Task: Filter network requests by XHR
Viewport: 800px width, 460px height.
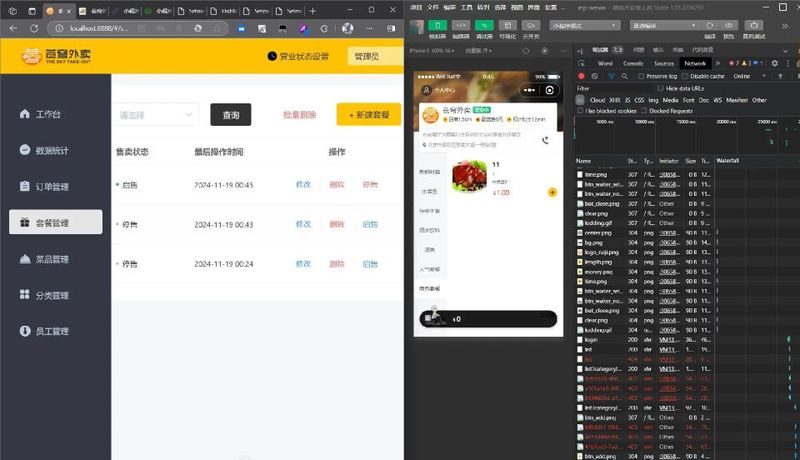Action: coord(615,100)
